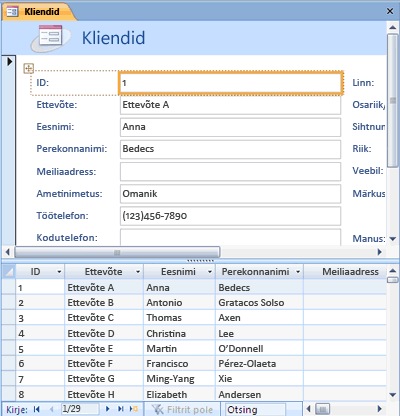
Task: Click cell Antonio in Eesnimi column
Action: 180,303
